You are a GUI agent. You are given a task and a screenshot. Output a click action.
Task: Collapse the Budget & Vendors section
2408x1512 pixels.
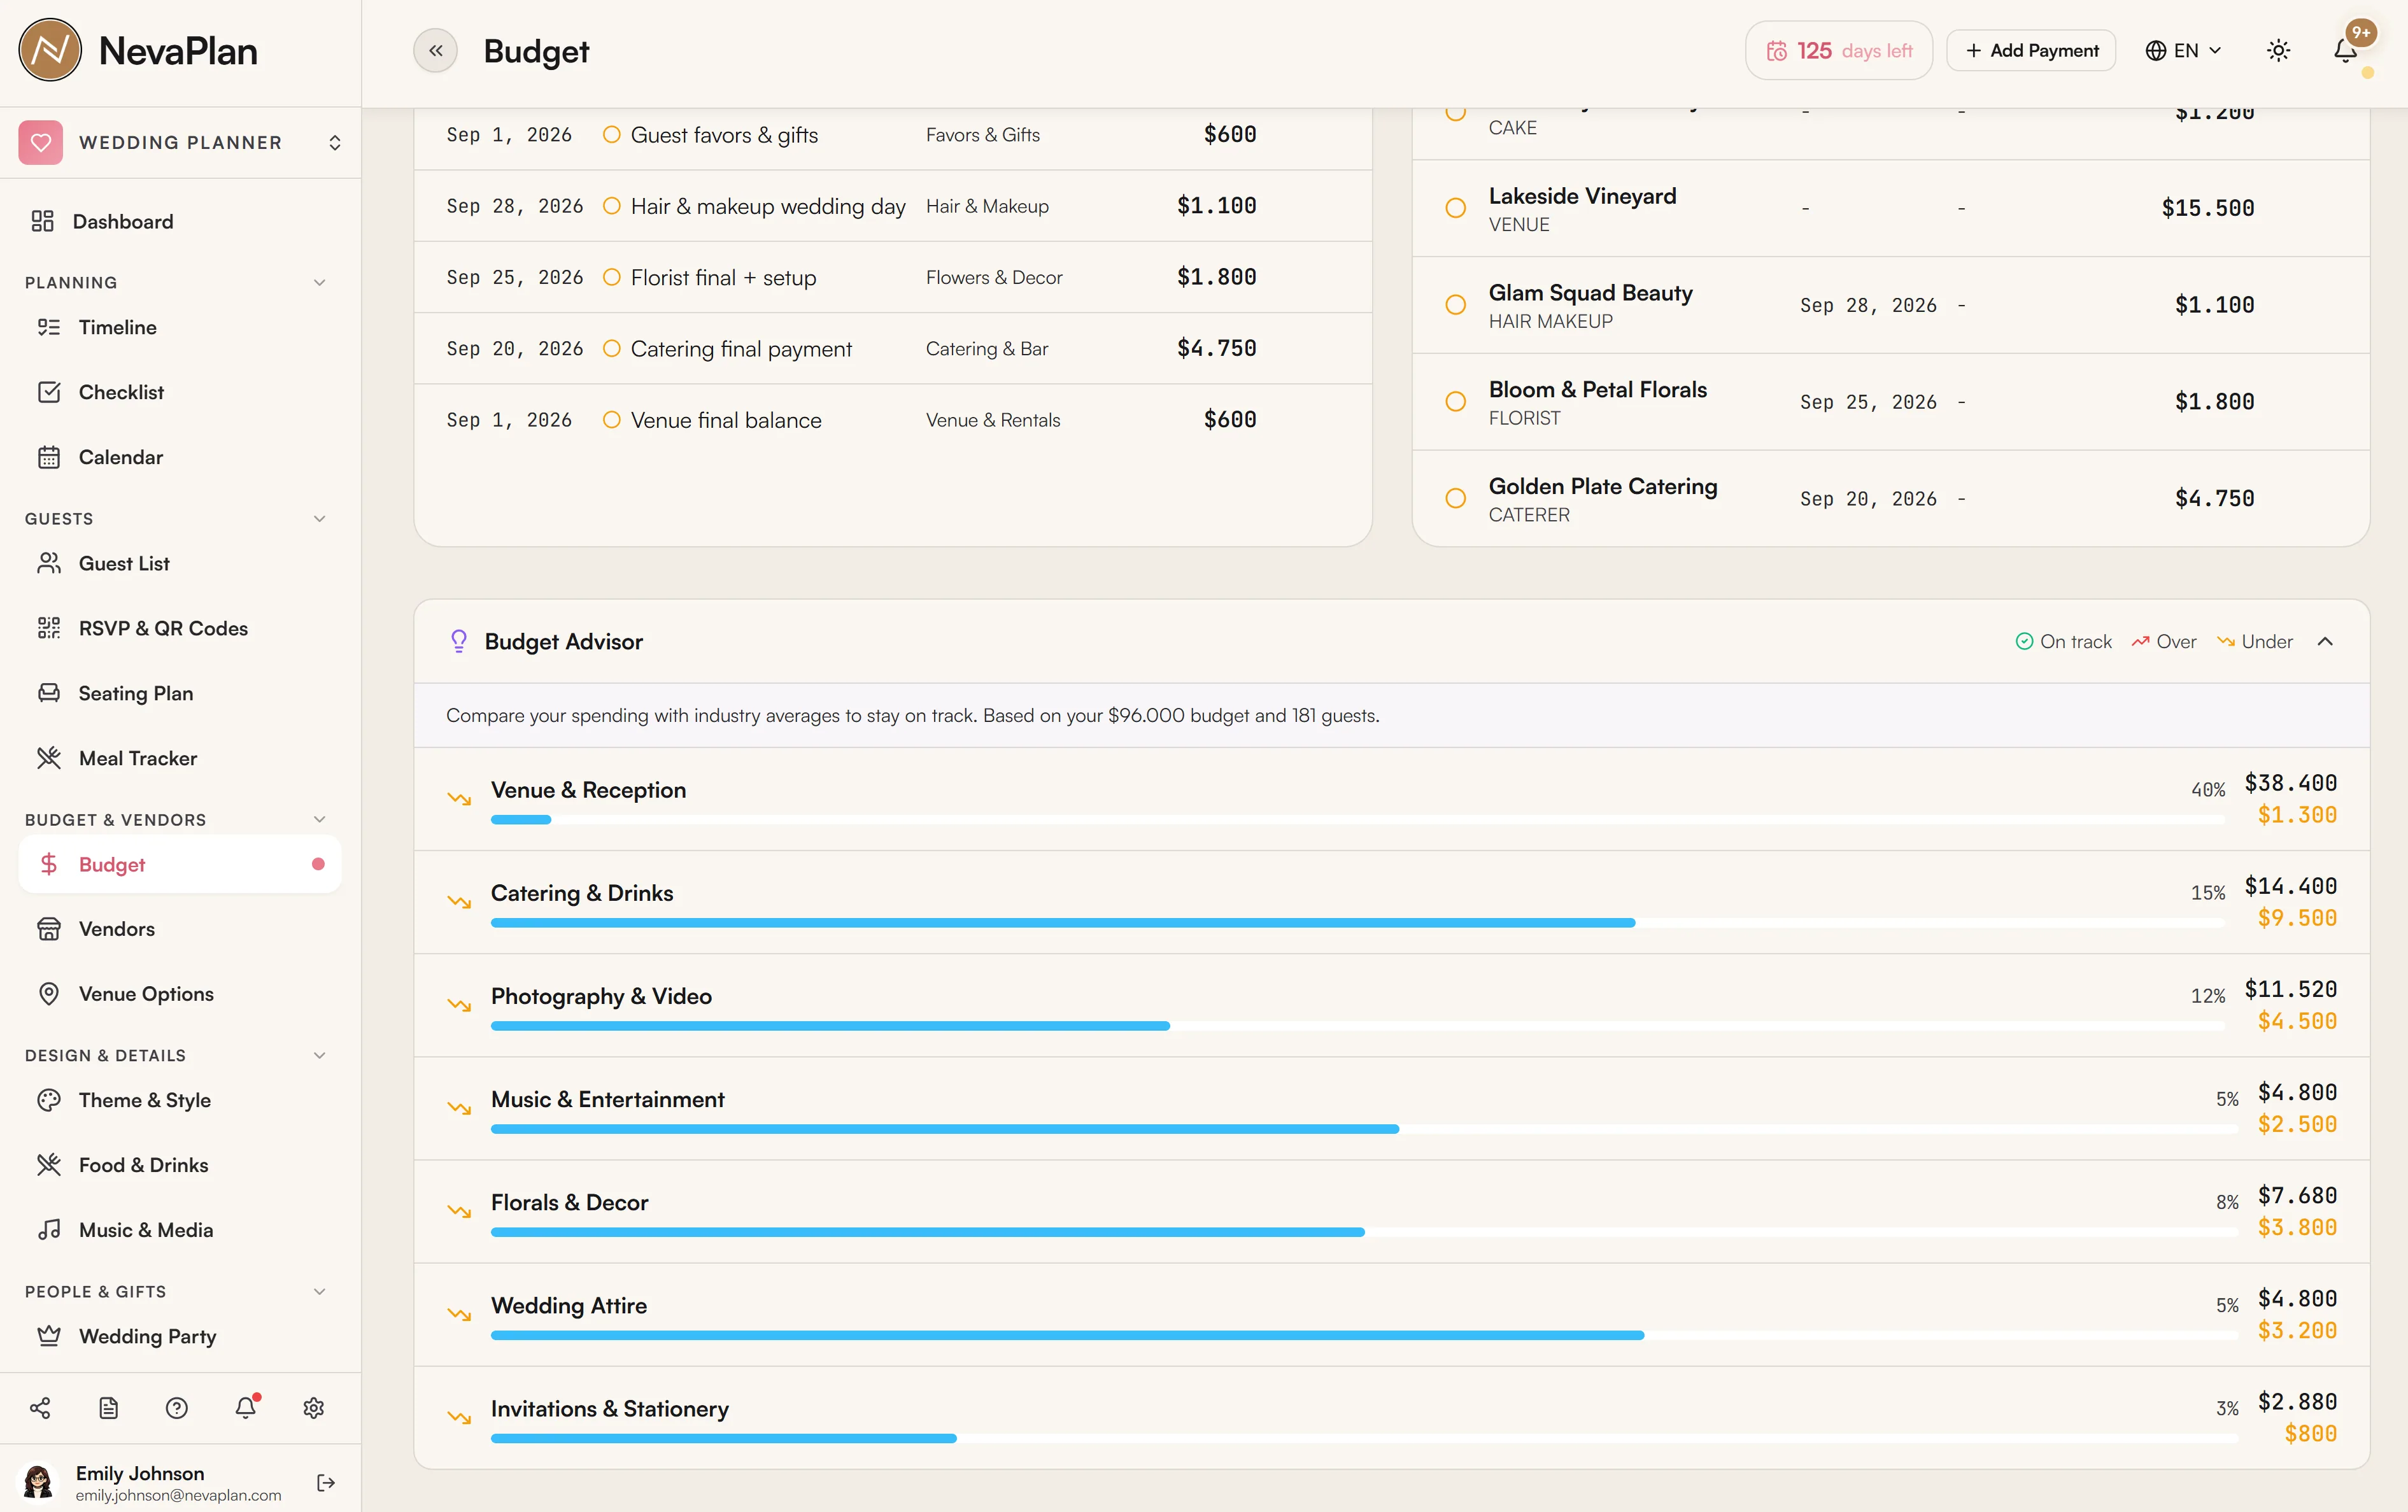(319, 820)
